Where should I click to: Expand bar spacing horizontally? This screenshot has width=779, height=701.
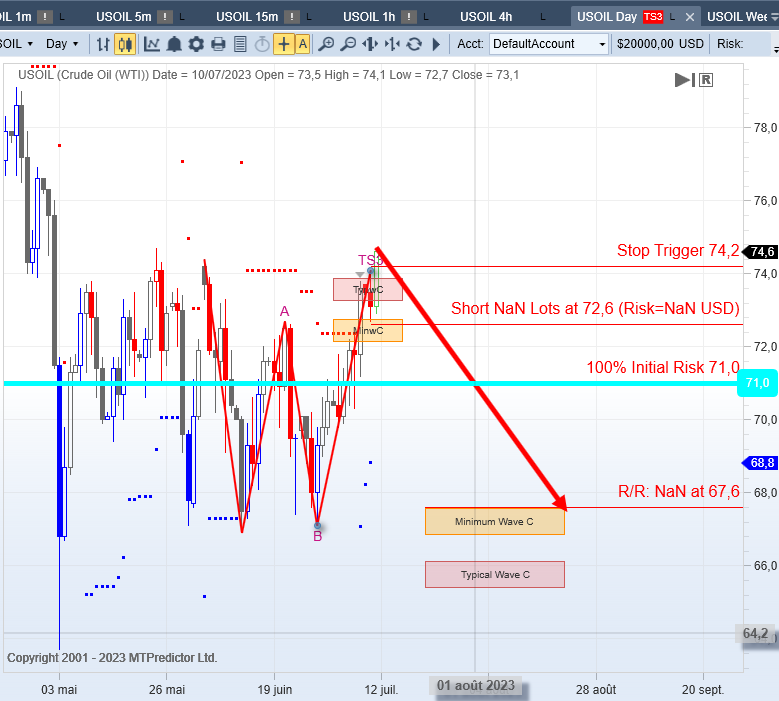pyautogui.click(x=370, y=44)
